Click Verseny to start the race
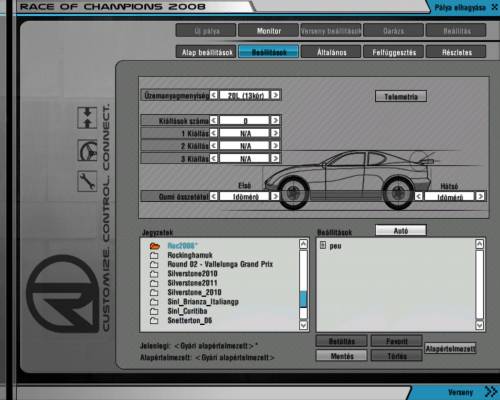Viewport: 500px width, 400px height. click(460, 392)
